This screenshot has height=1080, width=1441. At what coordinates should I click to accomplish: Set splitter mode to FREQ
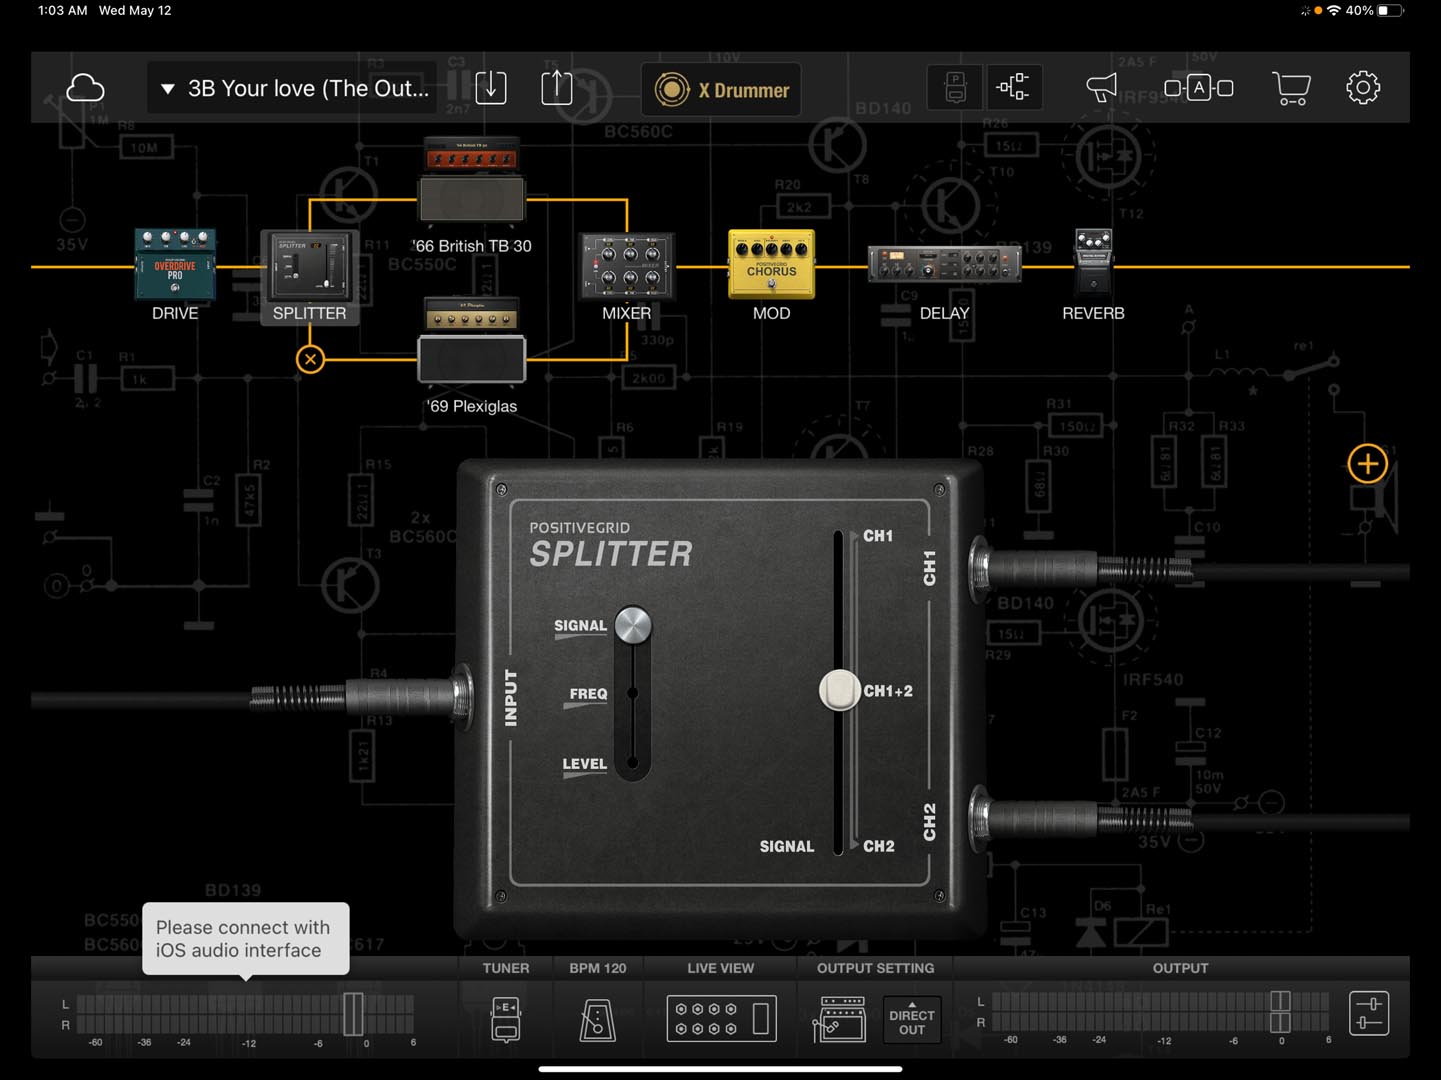tap(588, 694)
